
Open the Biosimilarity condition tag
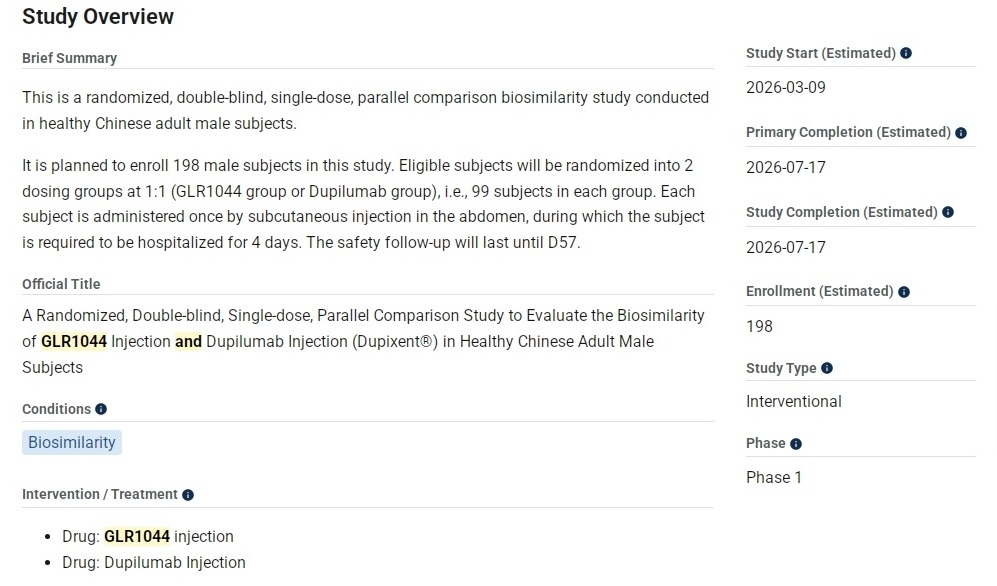click(x=72, y=442)
